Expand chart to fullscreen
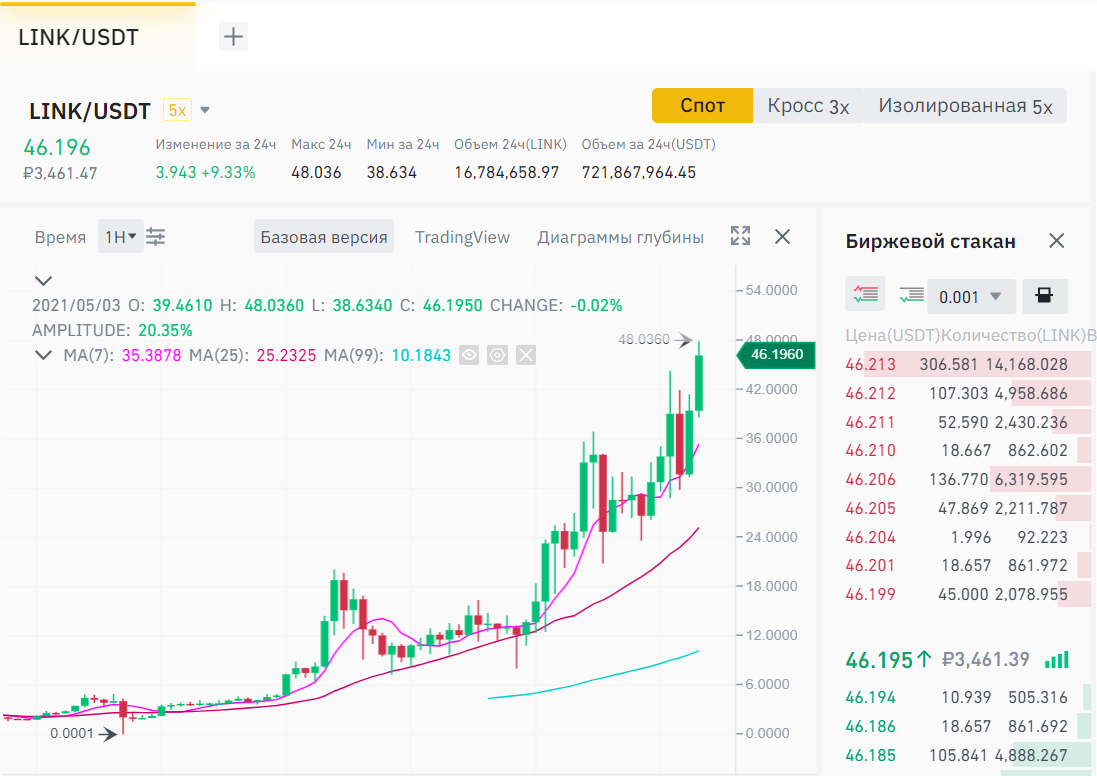Viewport: 1097px width, 776px height. 740,237
